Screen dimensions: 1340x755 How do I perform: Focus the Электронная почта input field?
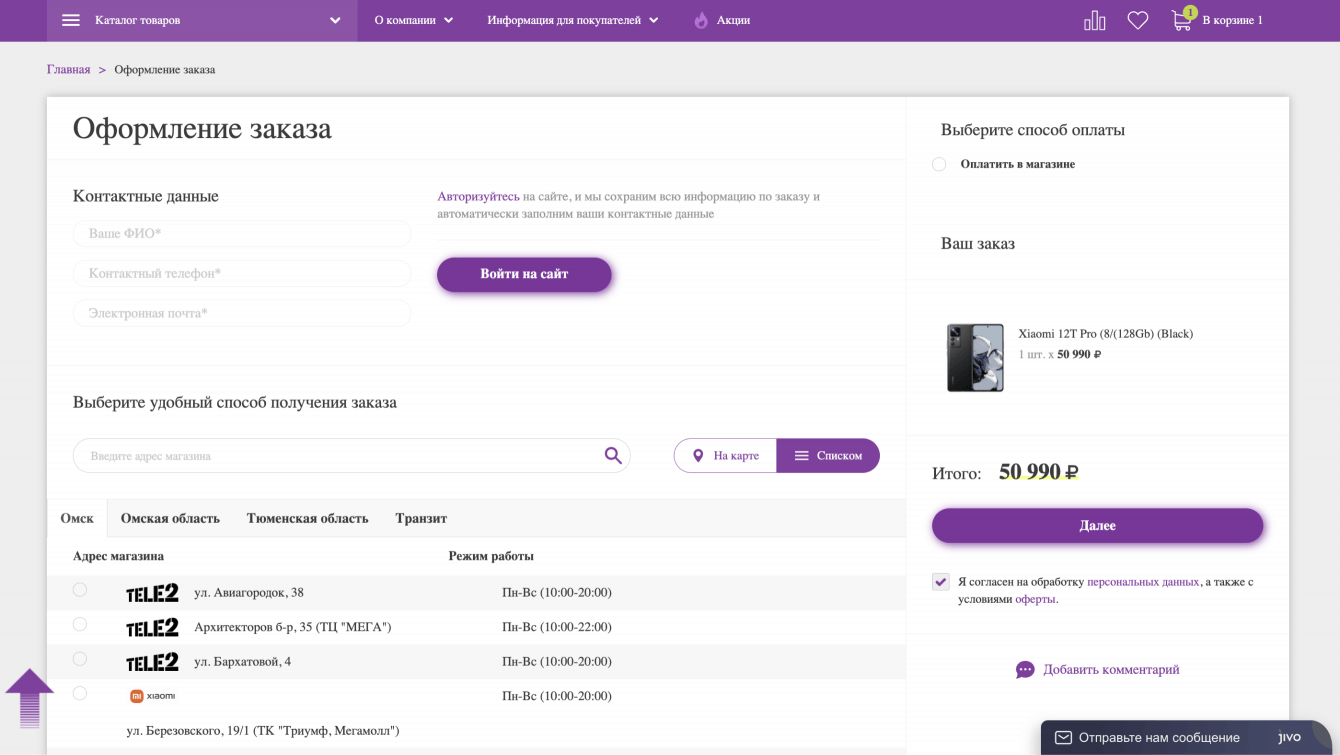pos(242,313)
